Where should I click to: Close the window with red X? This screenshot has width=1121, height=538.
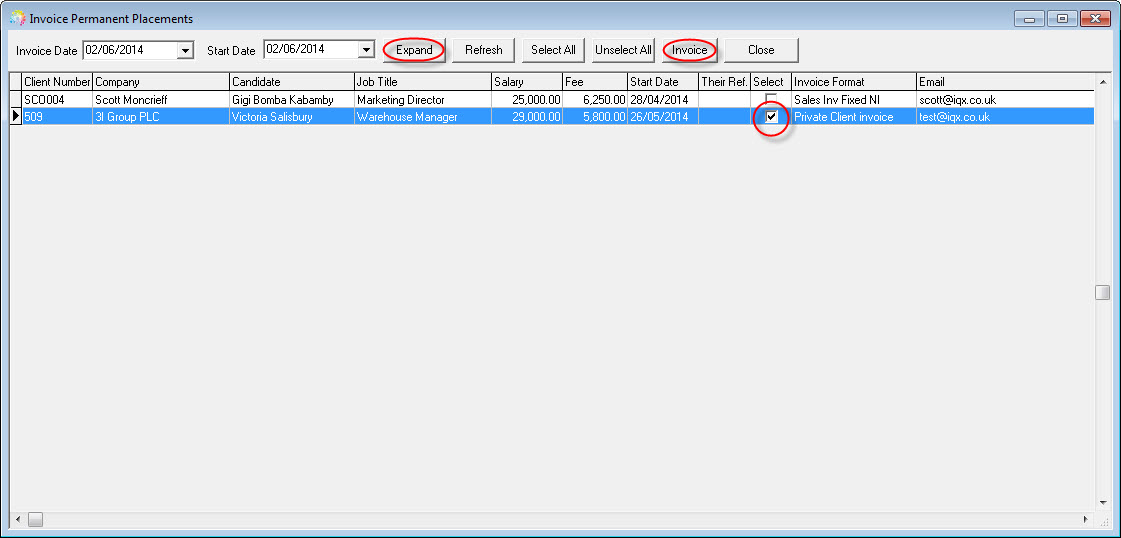[1095, 19]
